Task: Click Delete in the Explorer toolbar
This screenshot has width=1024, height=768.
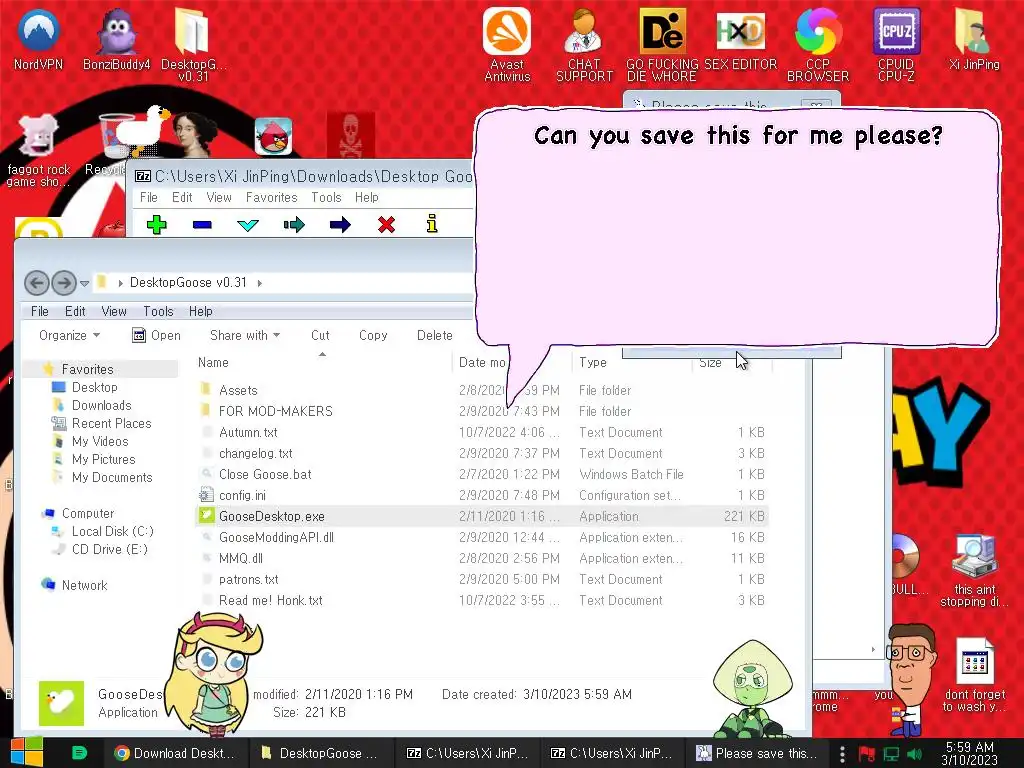Action: (434, 335)
